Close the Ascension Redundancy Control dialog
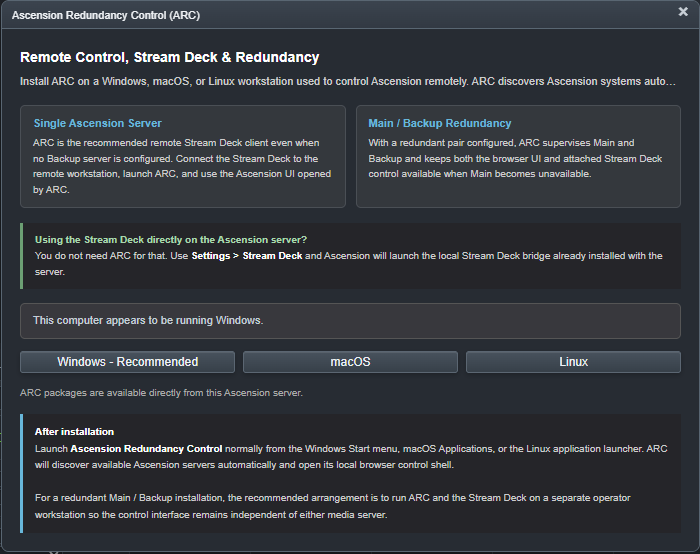This screenshot has width=700, height=554. click(683, 12)
